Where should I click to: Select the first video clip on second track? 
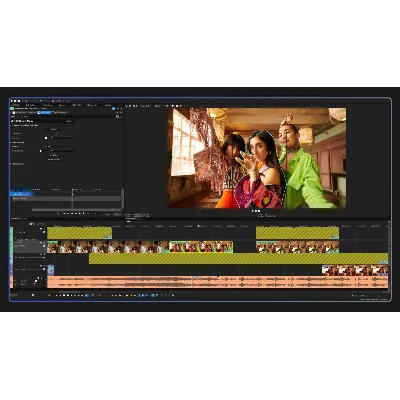click(108, 247)
